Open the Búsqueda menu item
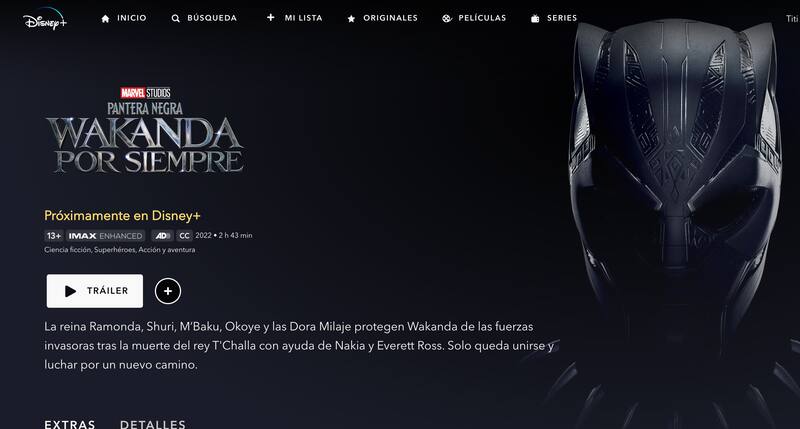This screenshot has width=800, height=429. 212,18
